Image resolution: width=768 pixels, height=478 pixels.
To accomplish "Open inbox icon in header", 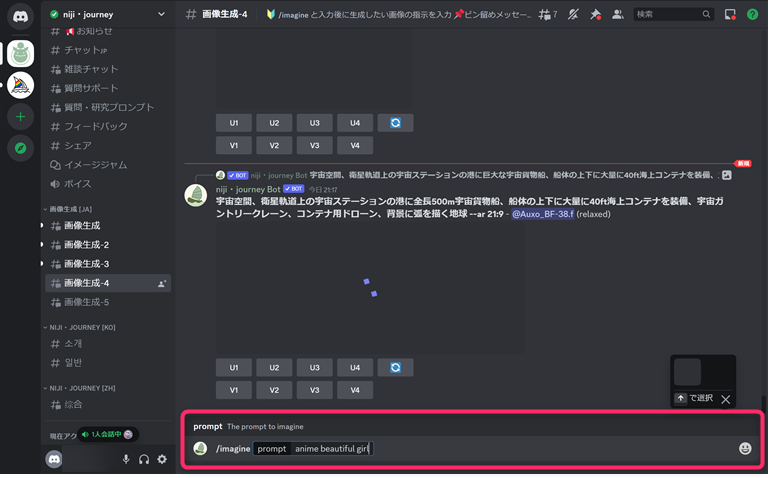I will click(x=730, y=15).
